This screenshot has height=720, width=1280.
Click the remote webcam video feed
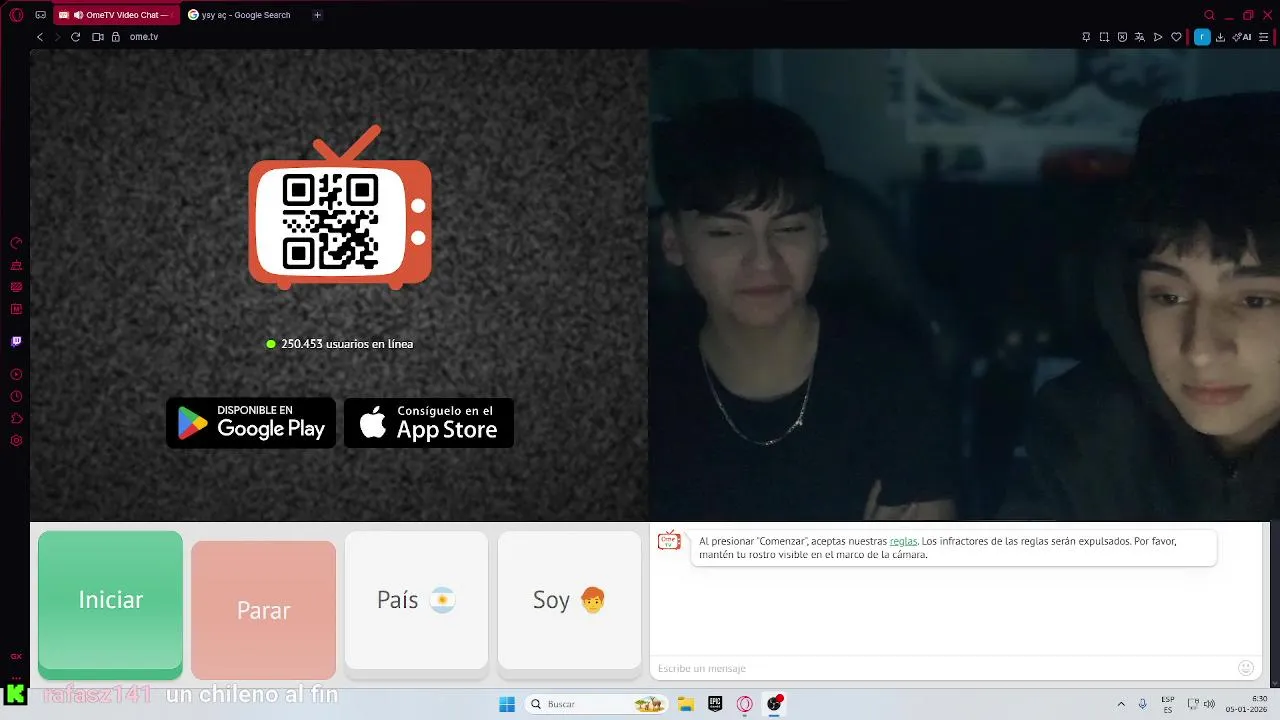pyautogui.click(x=965, y=285)
